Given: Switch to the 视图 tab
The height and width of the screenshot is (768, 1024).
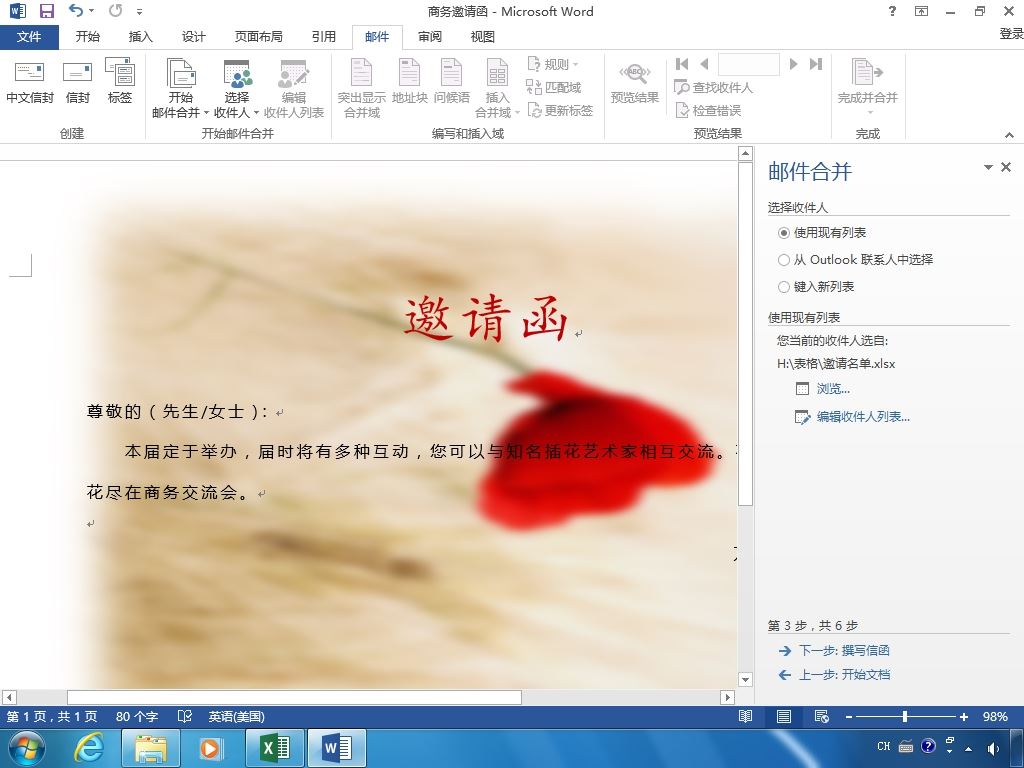Looking at the screenshot, I should tap(482, 37).
